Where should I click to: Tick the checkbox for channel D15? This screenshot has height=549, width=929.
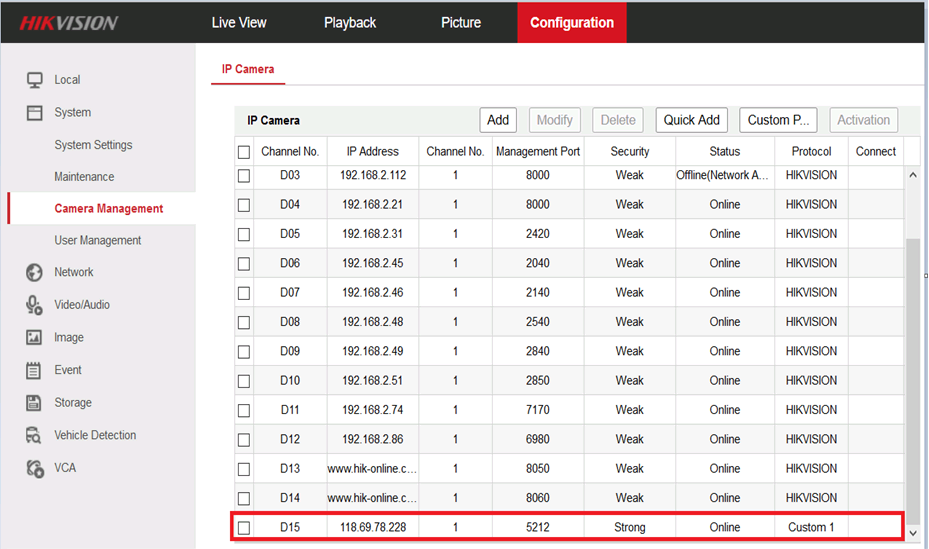click(x=244, y=527)
